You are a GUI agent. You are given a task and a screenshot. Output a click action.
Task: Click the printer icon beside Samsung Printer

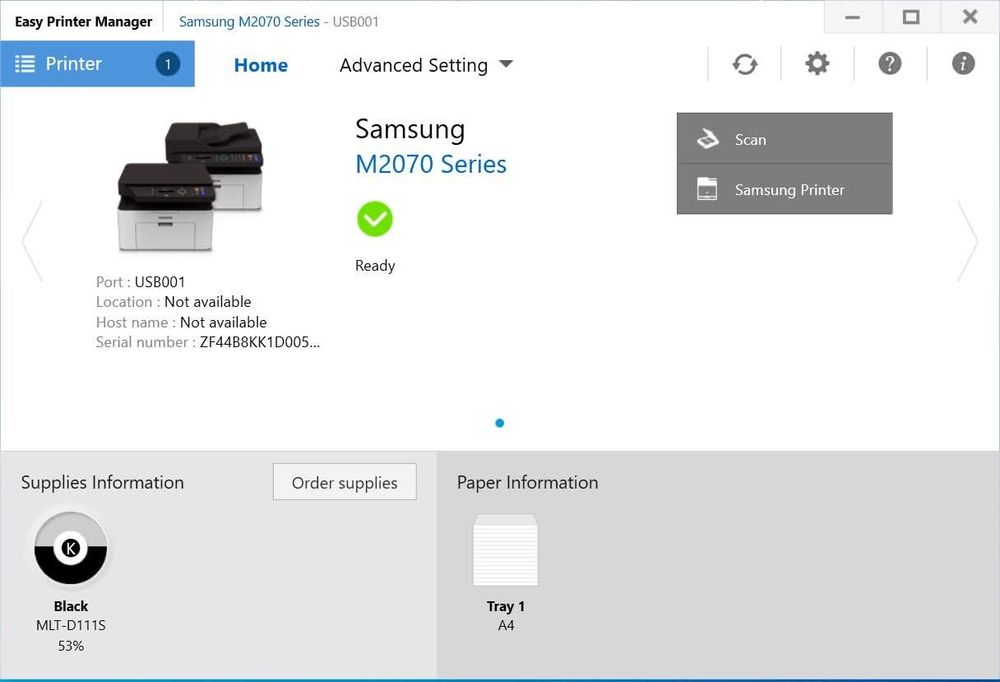click(x=707, y=189)
